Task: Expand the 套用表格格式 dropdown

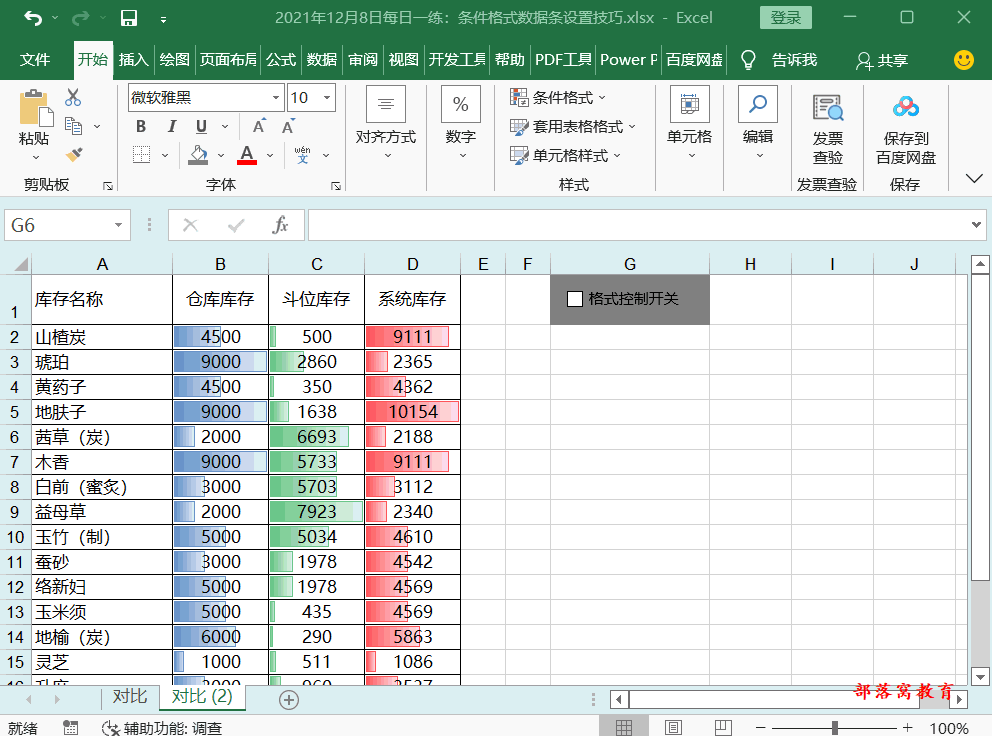Action: (x=631, y=127)
